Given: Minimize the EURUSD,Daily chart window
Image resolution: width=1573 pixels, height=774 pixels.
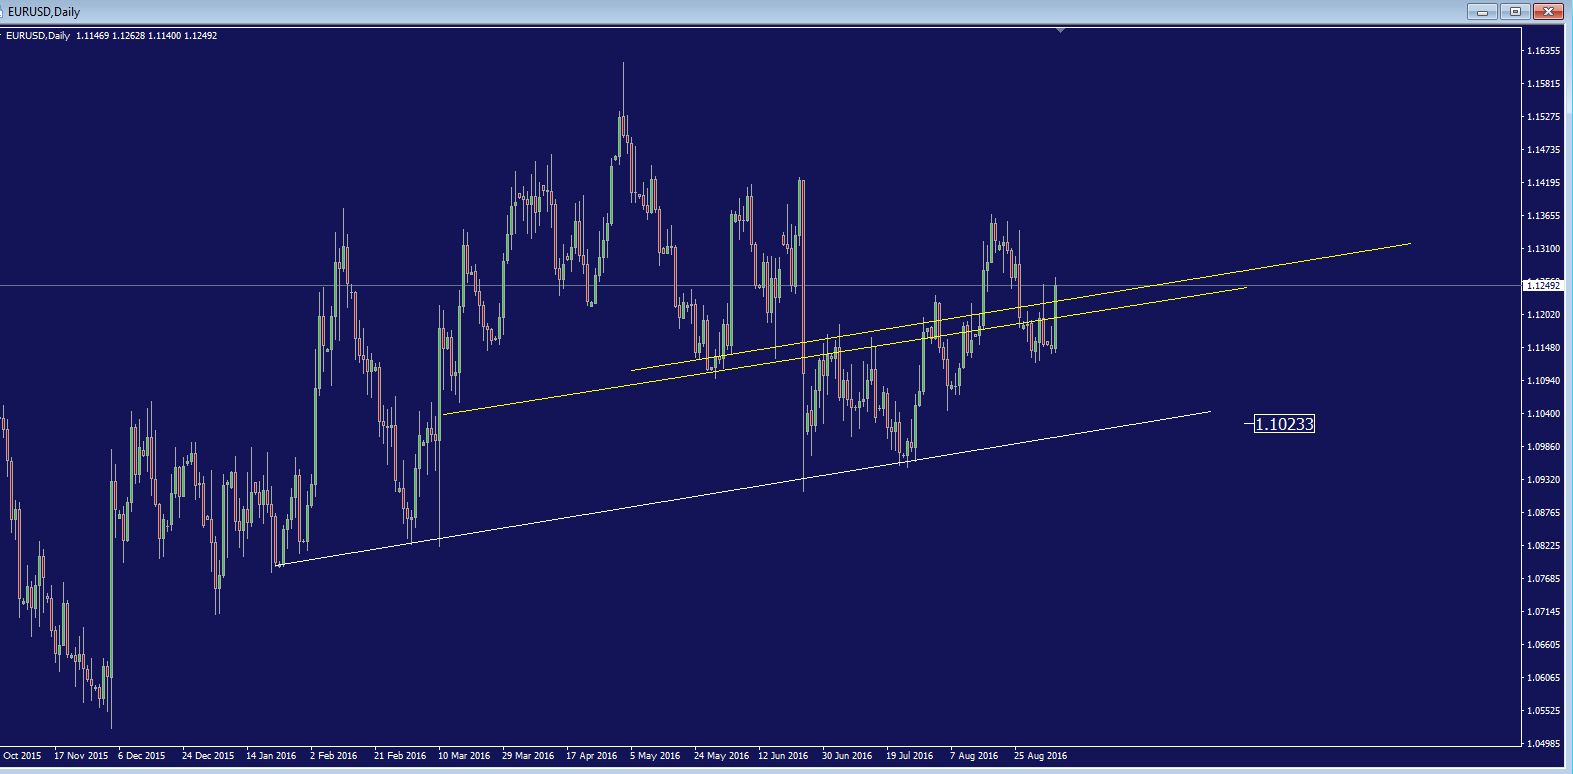Looking at the screenshot, I should point(1482,12).
